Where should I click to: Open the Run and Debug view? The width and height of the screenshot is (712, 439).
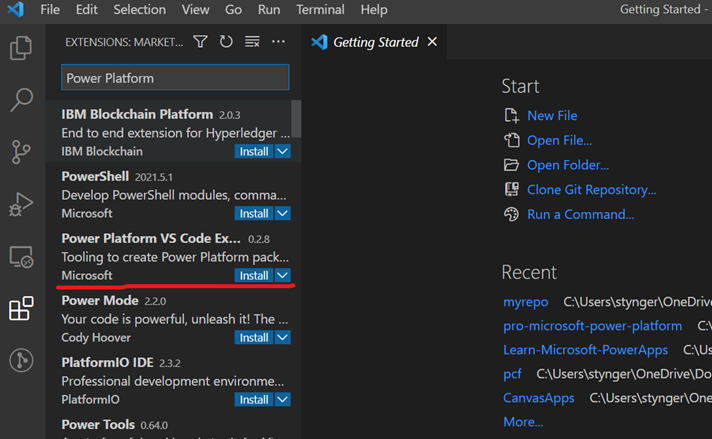click(21, 204)
